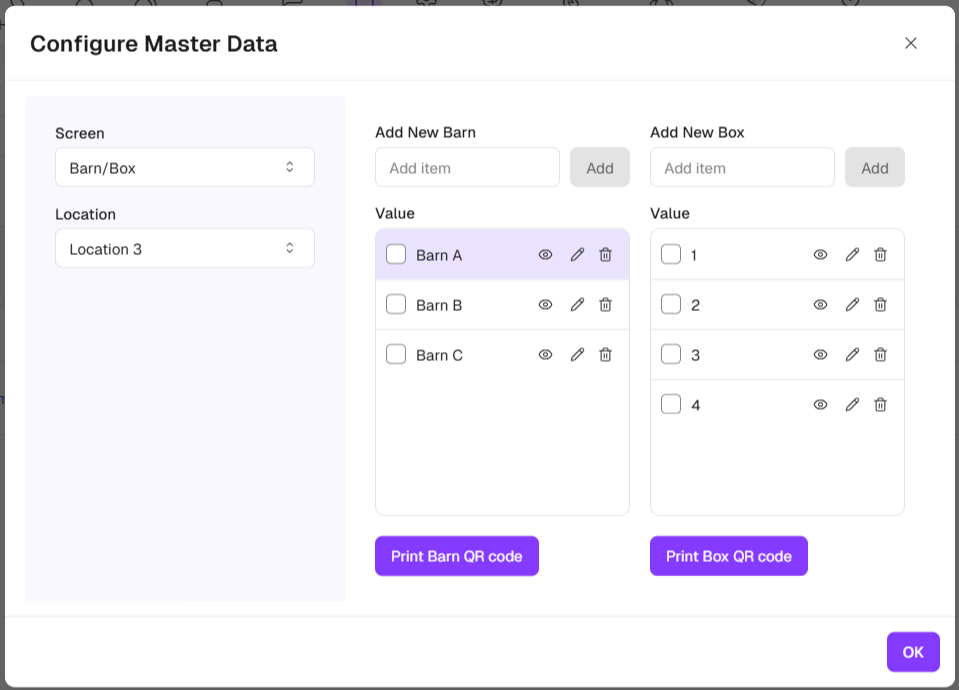The image size is (959, 690).
Task: Delete Box 3 with trash icon
Action: coord(880,355)
